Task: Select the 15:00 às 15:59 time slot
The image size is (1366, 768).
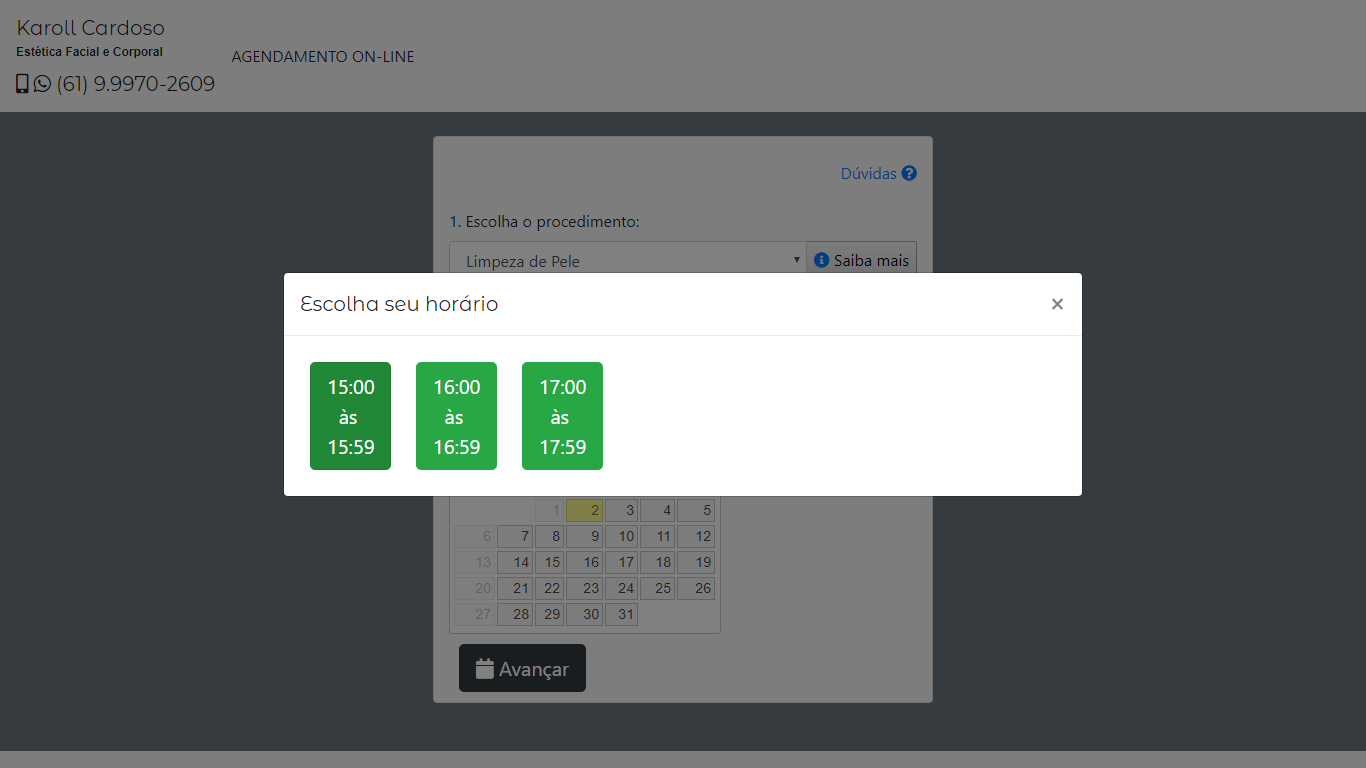Action: [x=350, y=416]
